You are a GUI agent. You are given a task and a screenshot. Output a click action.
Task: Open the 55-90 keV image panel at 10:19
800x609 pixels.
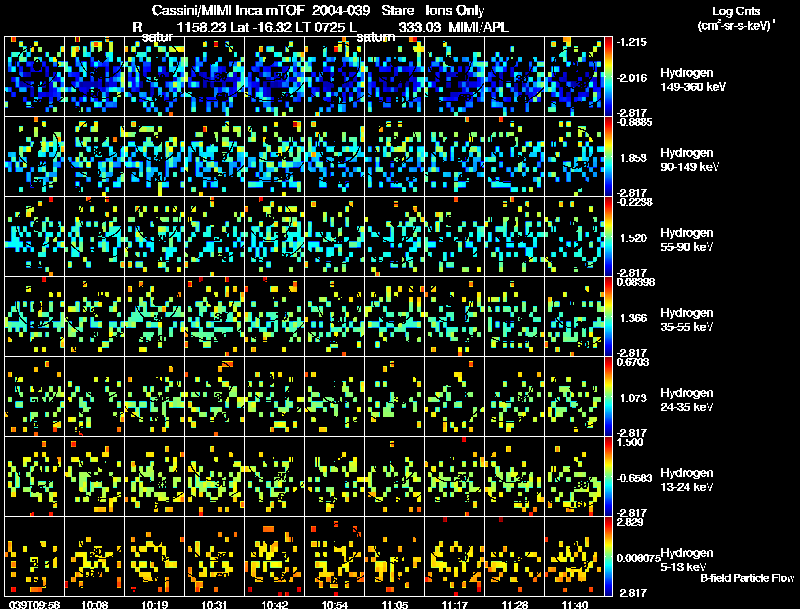click(x=155, y=237)
